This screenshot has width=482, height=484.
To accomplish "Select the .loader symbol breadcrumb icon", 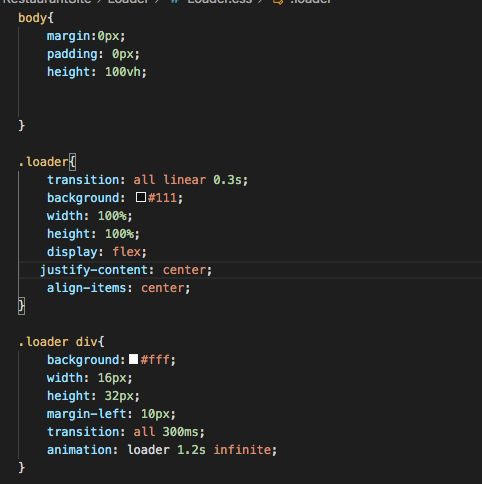I will (x=278, y=1).
